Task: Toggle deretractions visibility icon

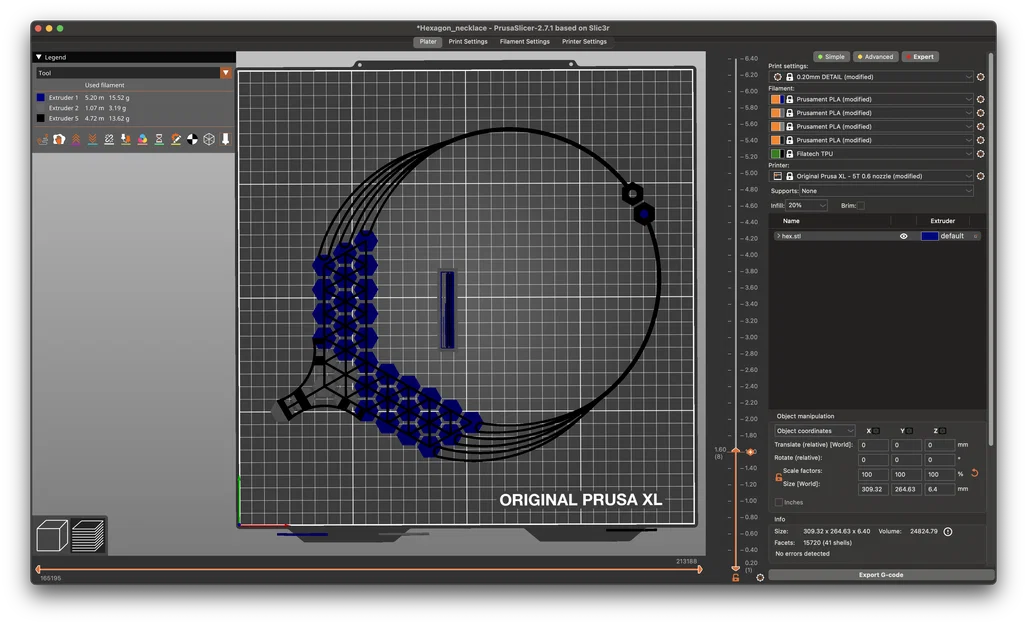Action: [x=92, y=140]
